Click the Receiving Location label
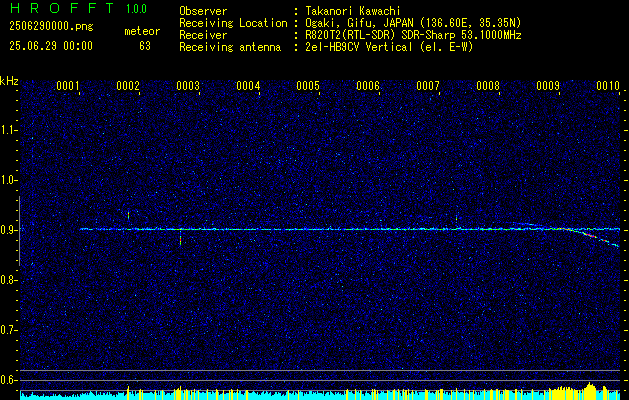 233,23
